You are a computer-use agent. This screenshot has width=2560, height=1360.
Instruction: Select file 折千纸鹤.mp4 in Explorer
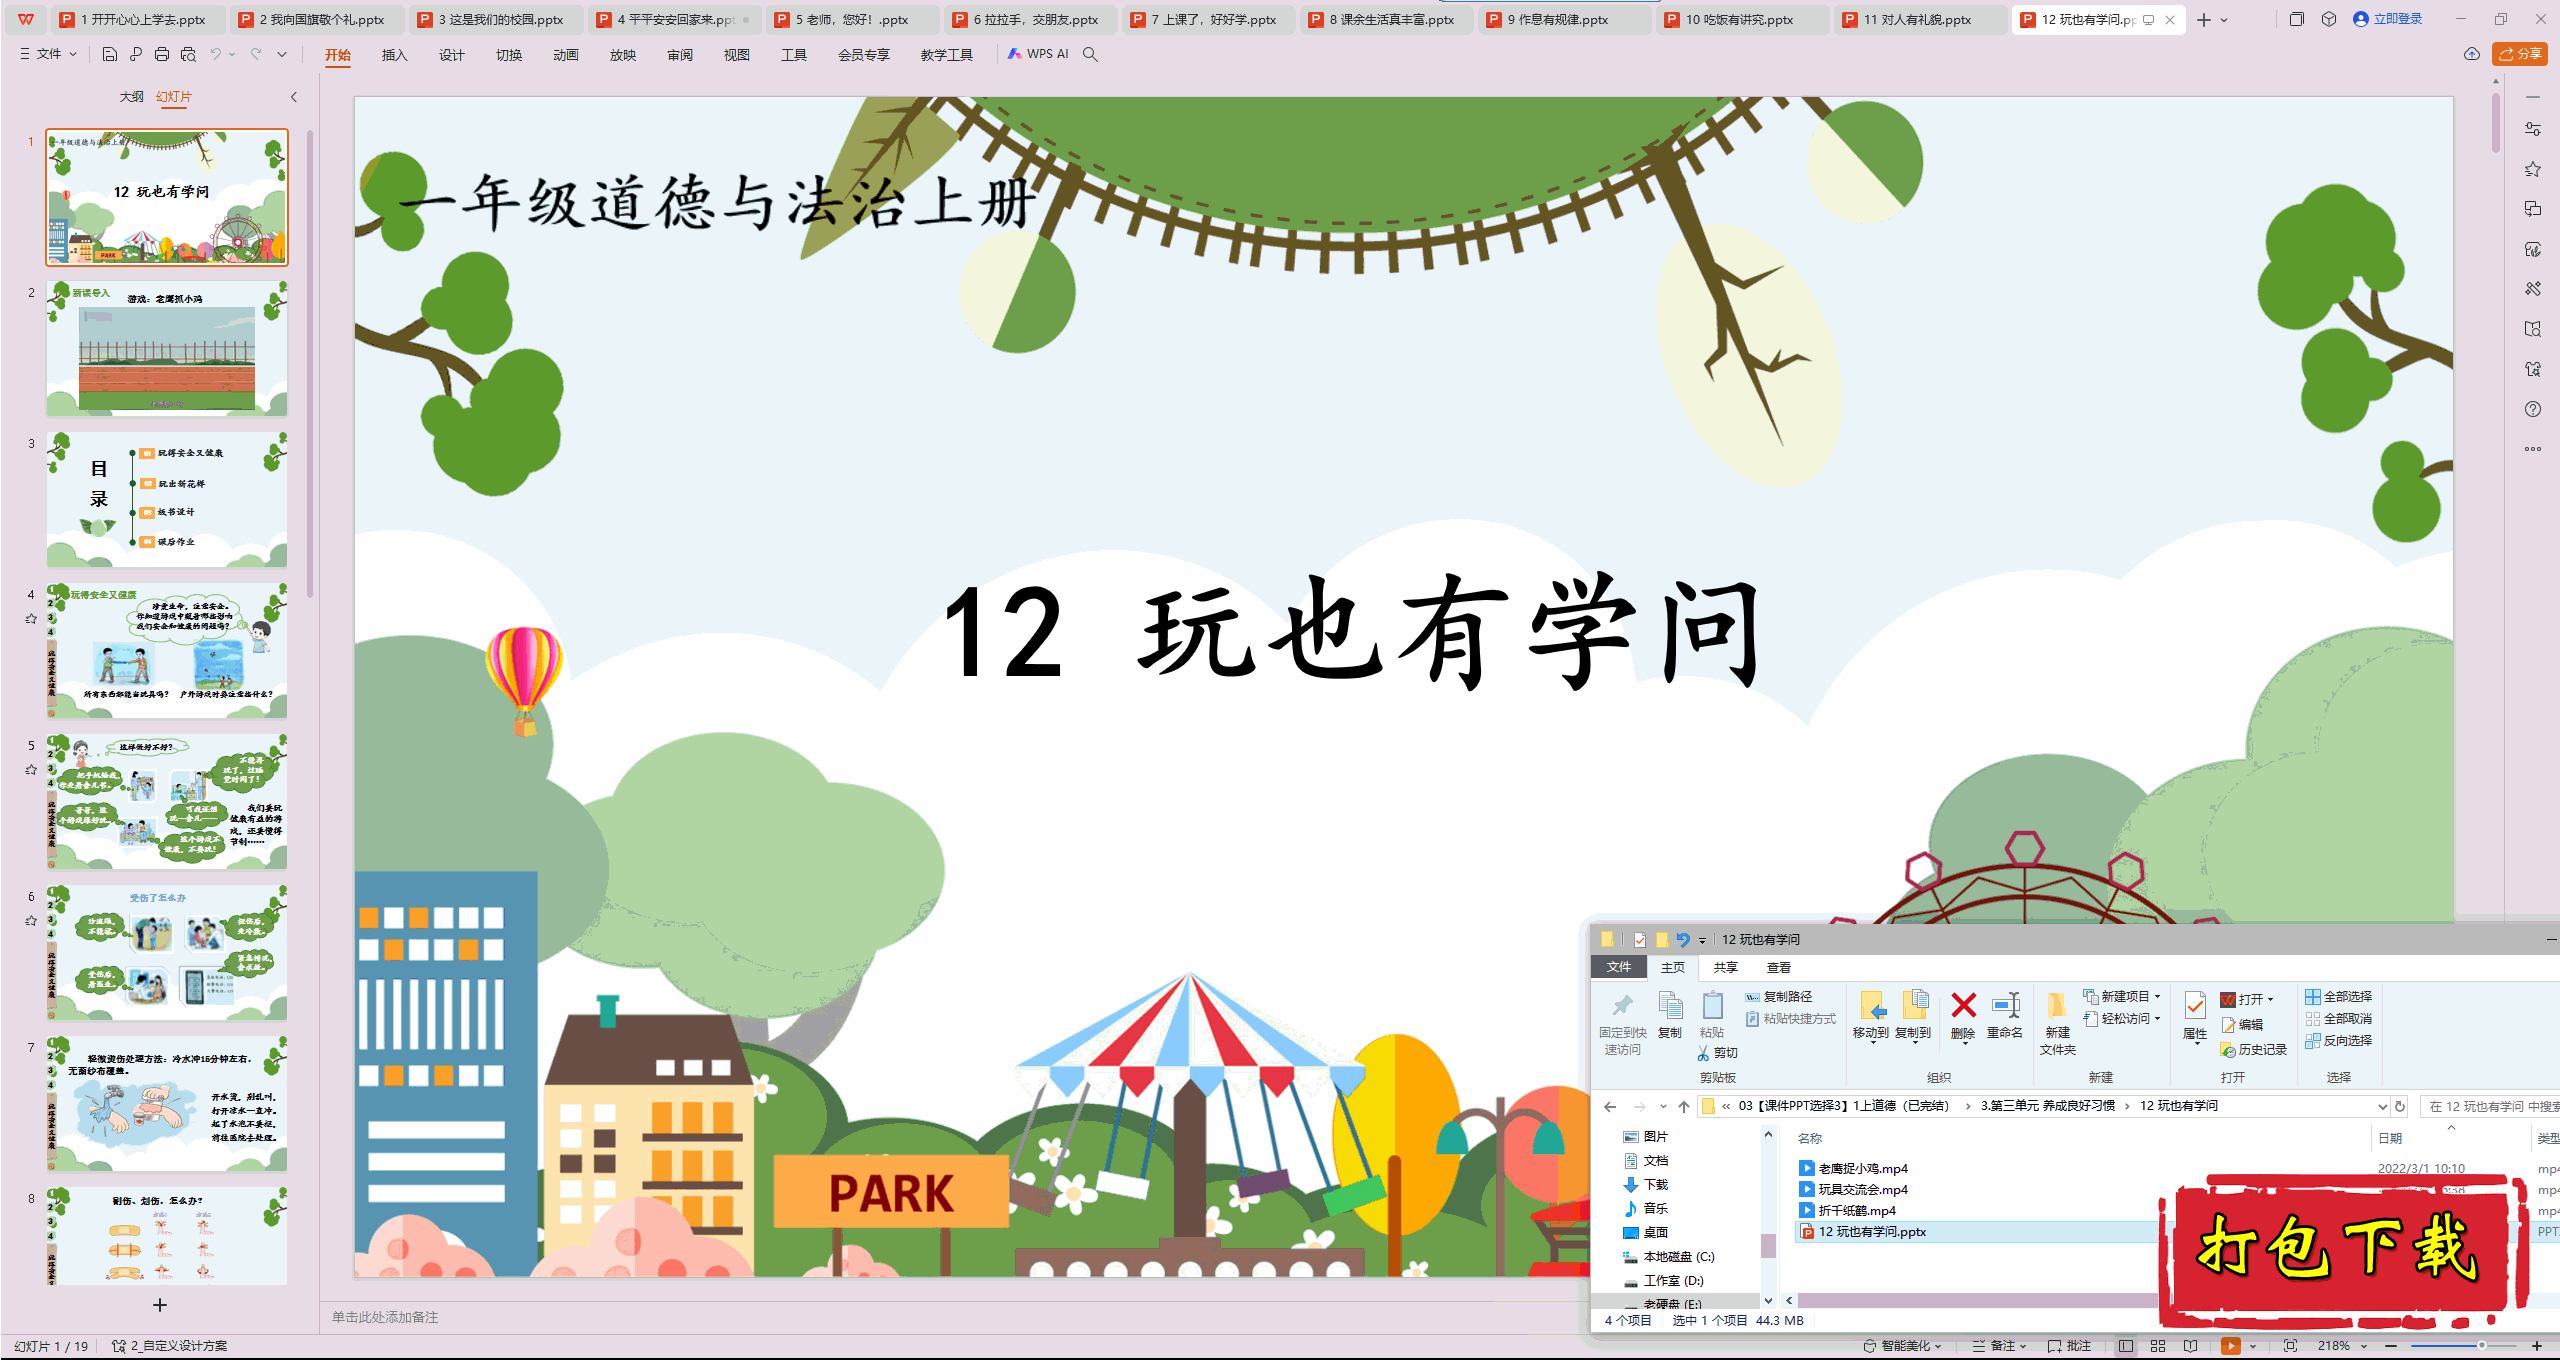pyautogui.click(x=1856, y=1211)
